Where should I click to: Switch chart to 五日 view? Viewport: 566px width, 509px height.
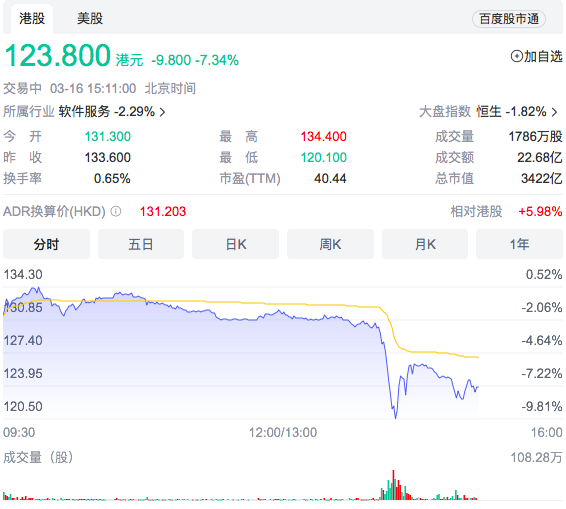point(141,244)
